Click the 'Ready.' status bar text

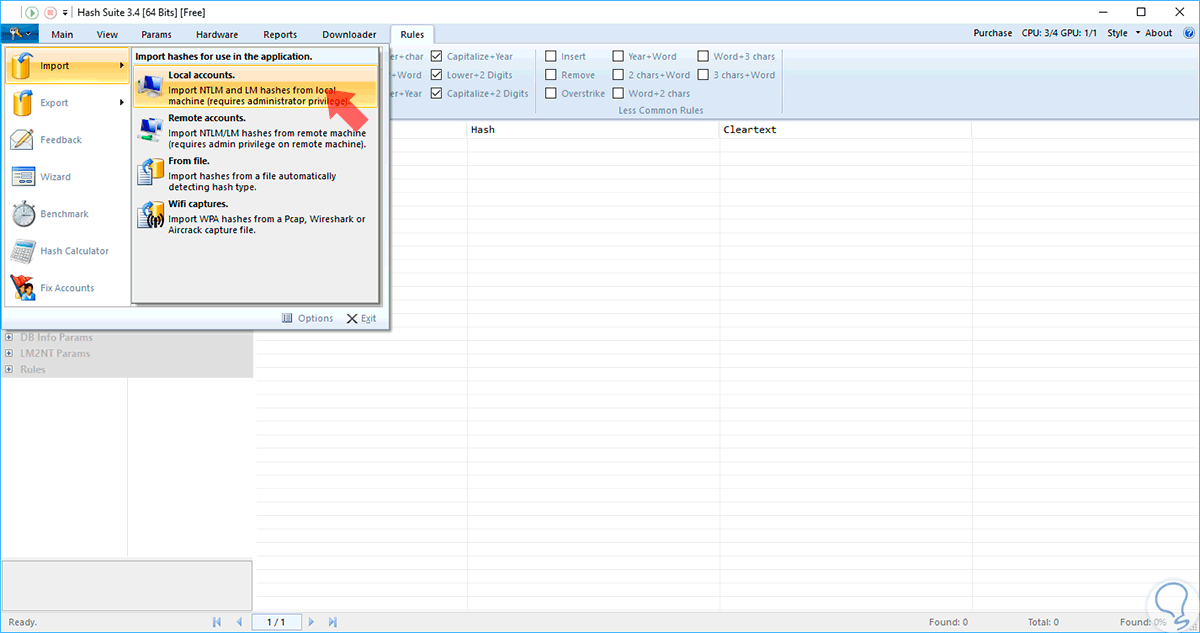[22, 622]
